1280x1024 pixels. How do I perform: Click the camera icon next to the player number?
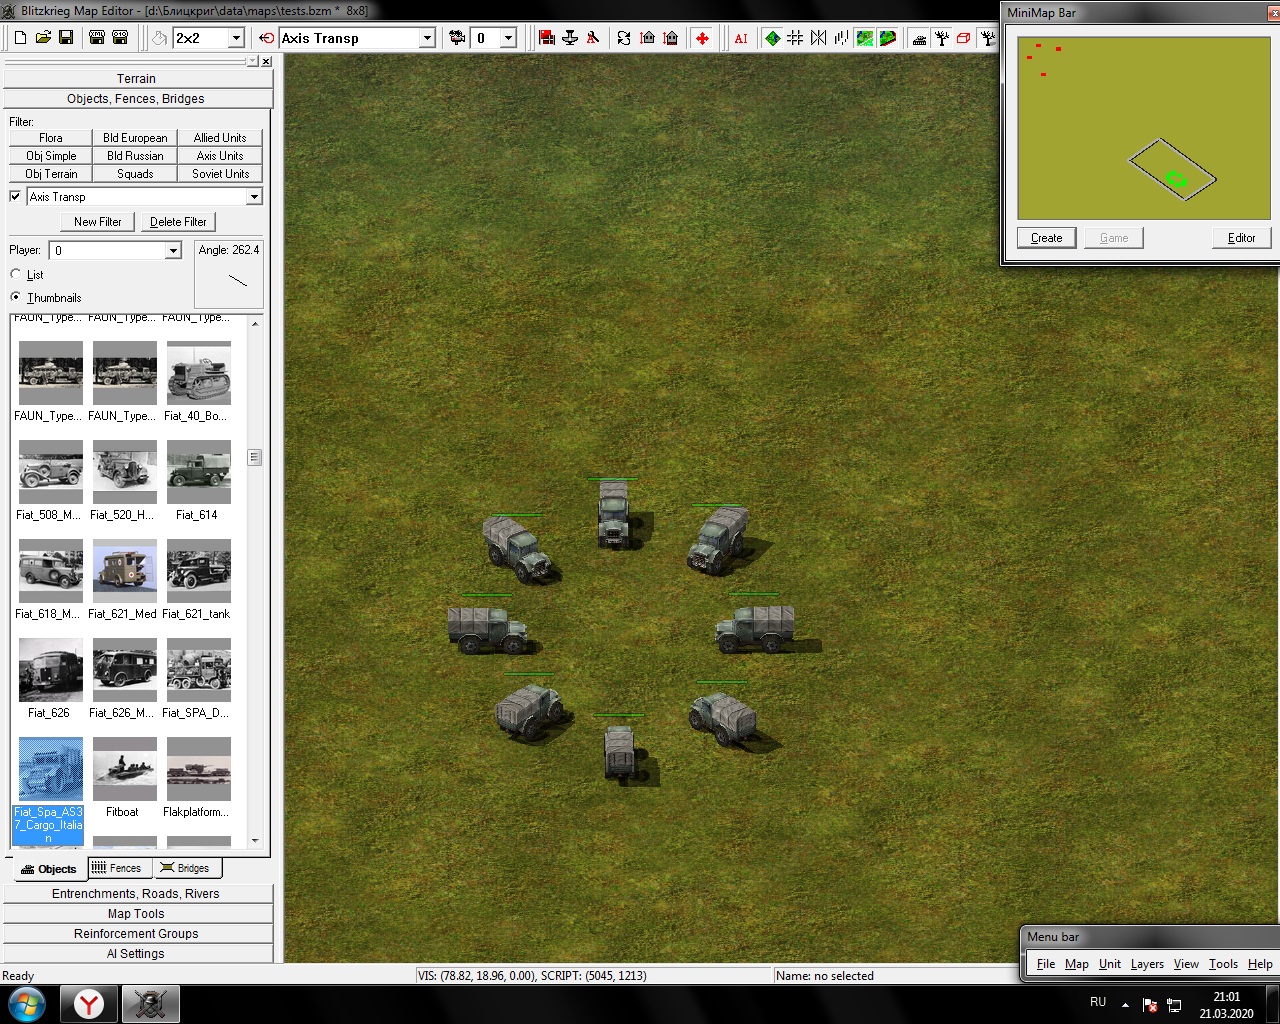457,38
